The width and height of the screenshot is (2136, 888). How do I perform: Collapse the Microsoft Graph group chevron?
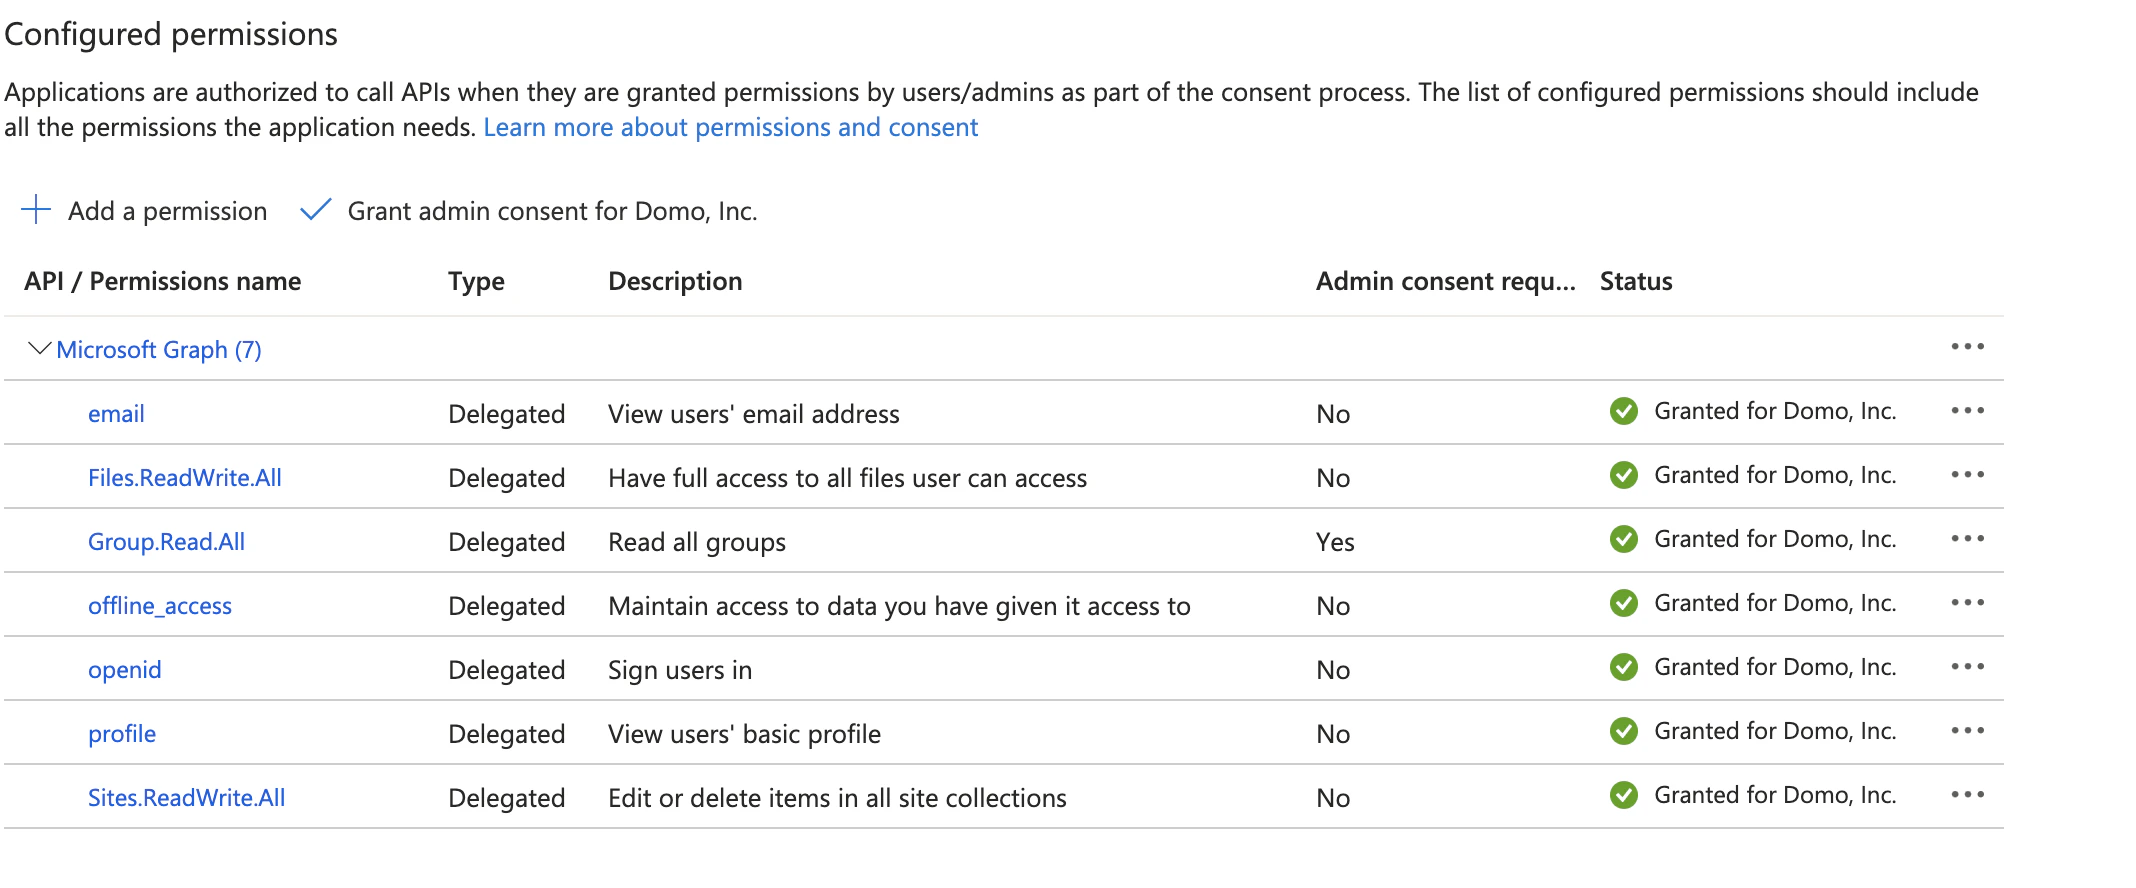pos(39,348)
